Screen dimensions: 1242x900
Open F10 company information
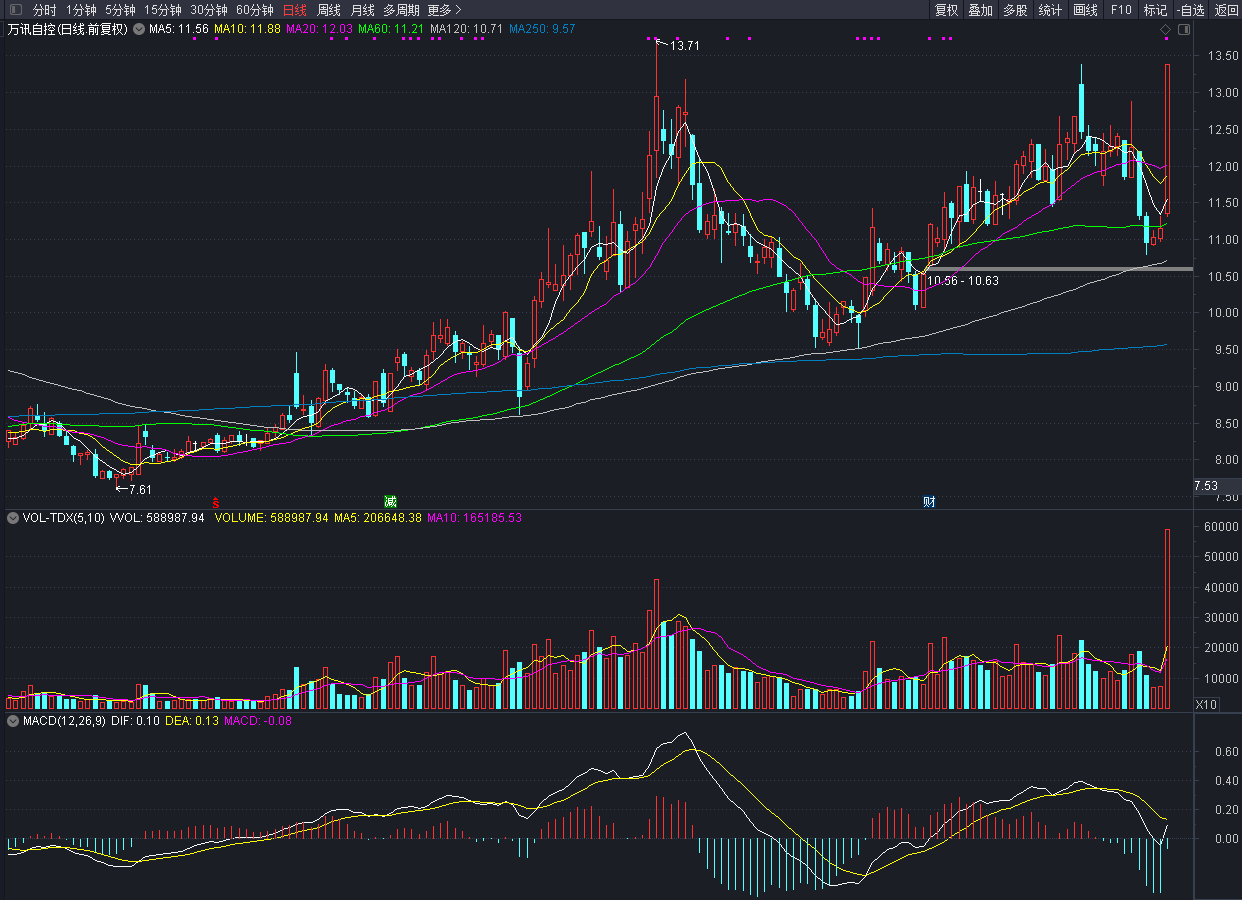1121,10
